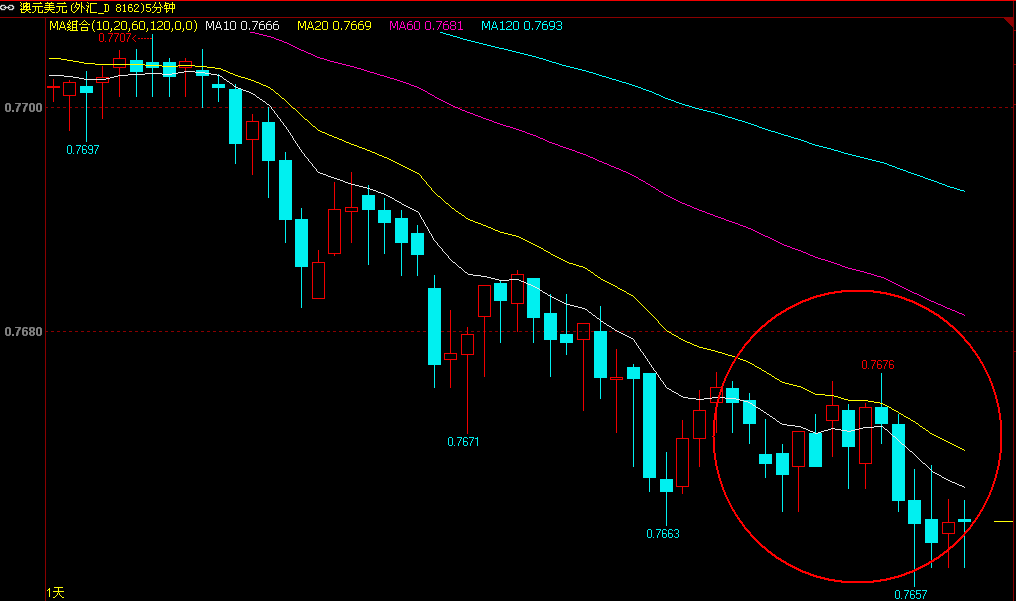
Task: Click the 0.7663 low price label
Action: pyautogui.click(x=663, y=534)
